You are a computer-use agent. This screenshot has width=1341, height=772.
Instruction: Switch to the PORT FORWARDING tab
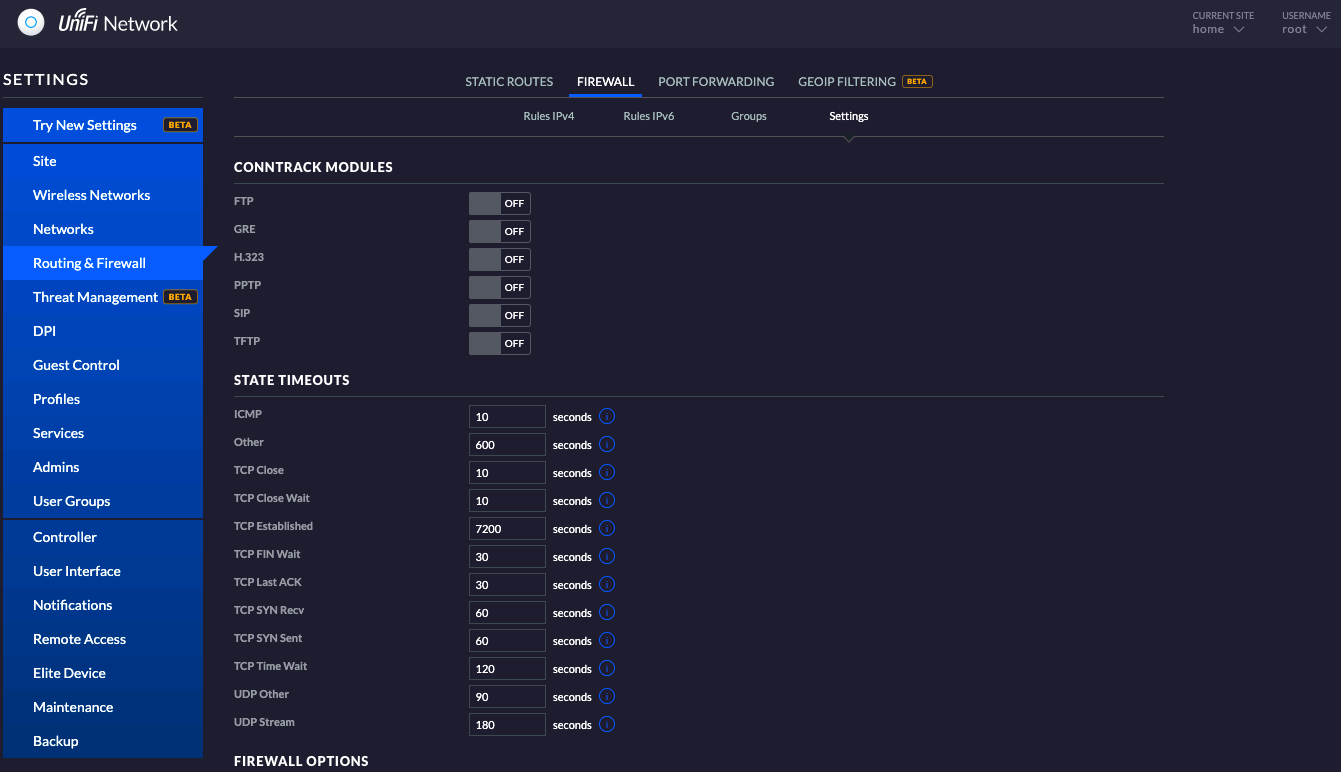coord(716,82)
